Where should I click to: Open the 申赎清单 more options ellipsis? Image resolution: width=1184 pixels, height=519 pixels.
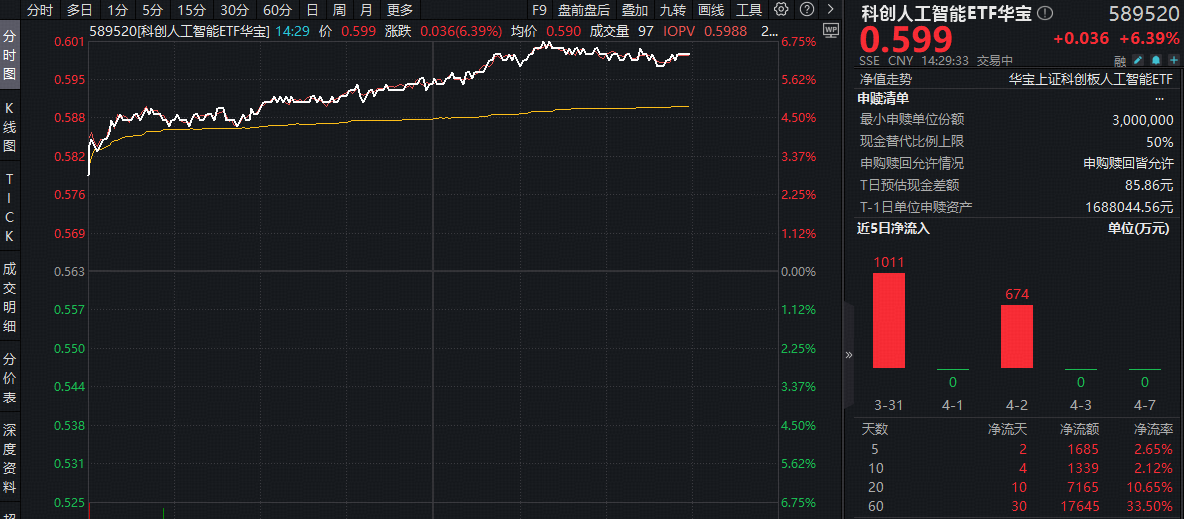pos(1159,98)
